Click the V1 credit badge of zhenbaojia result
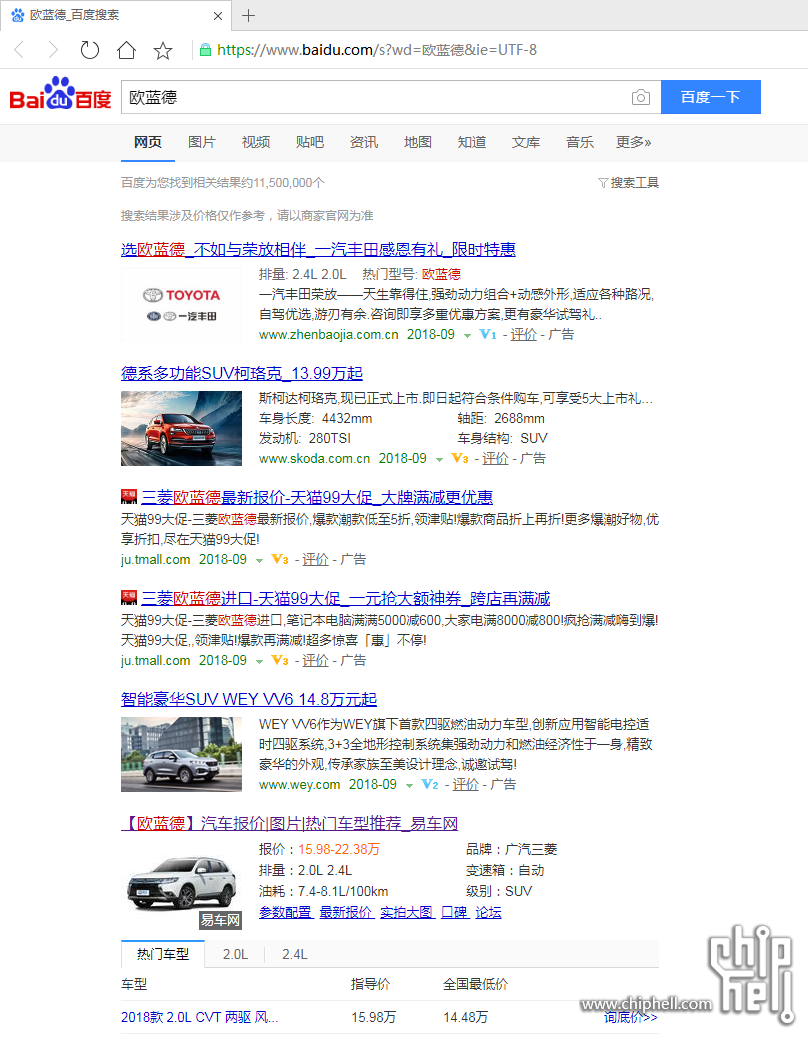Screen dimensions: 808x1039 (x=488, y=335)
